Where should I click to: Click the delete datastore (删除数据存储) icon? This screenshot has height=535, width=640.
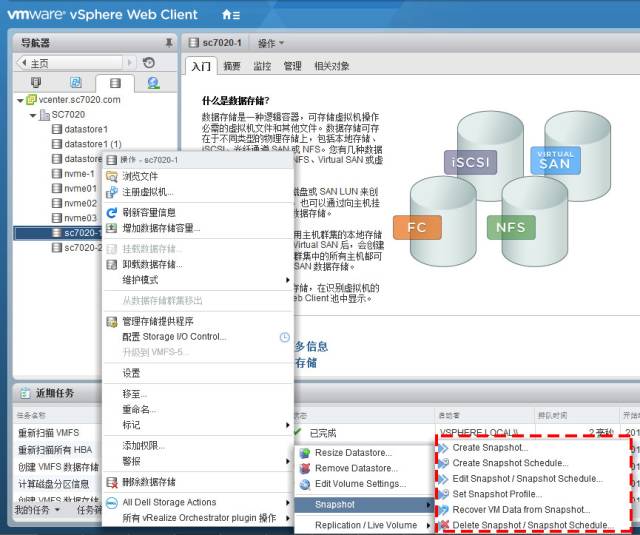[111, 482]
